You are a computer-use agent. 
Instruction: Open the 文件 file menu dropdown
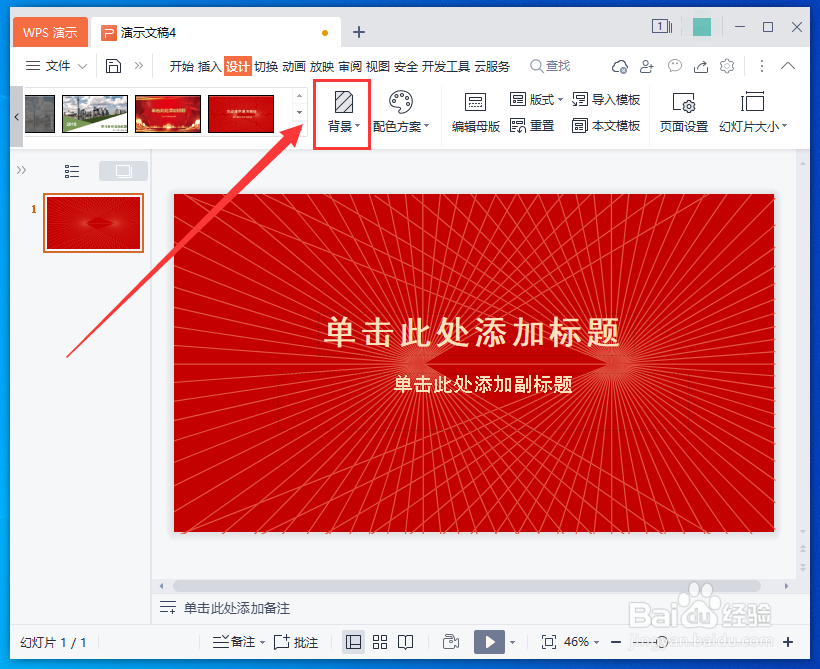click(x=56, y=66)
